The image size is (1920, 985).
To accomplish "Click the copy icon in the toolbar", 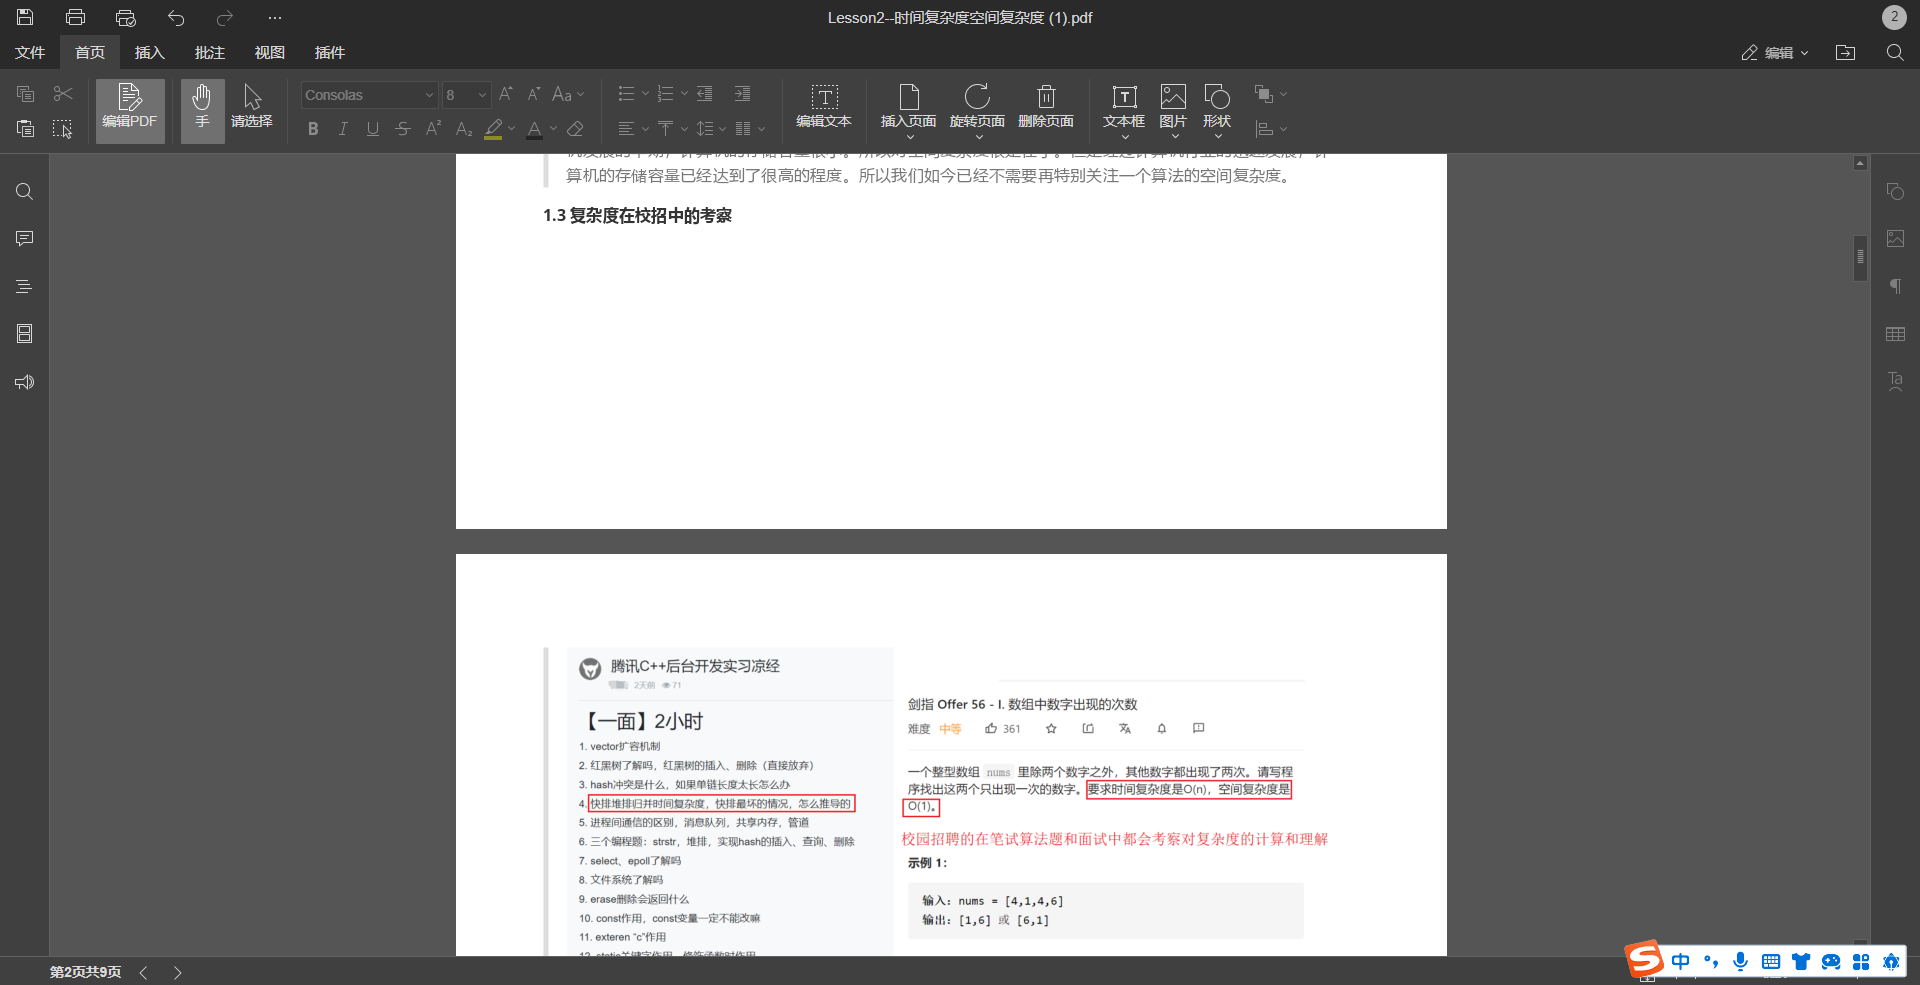I will click(x=26, y=94).
